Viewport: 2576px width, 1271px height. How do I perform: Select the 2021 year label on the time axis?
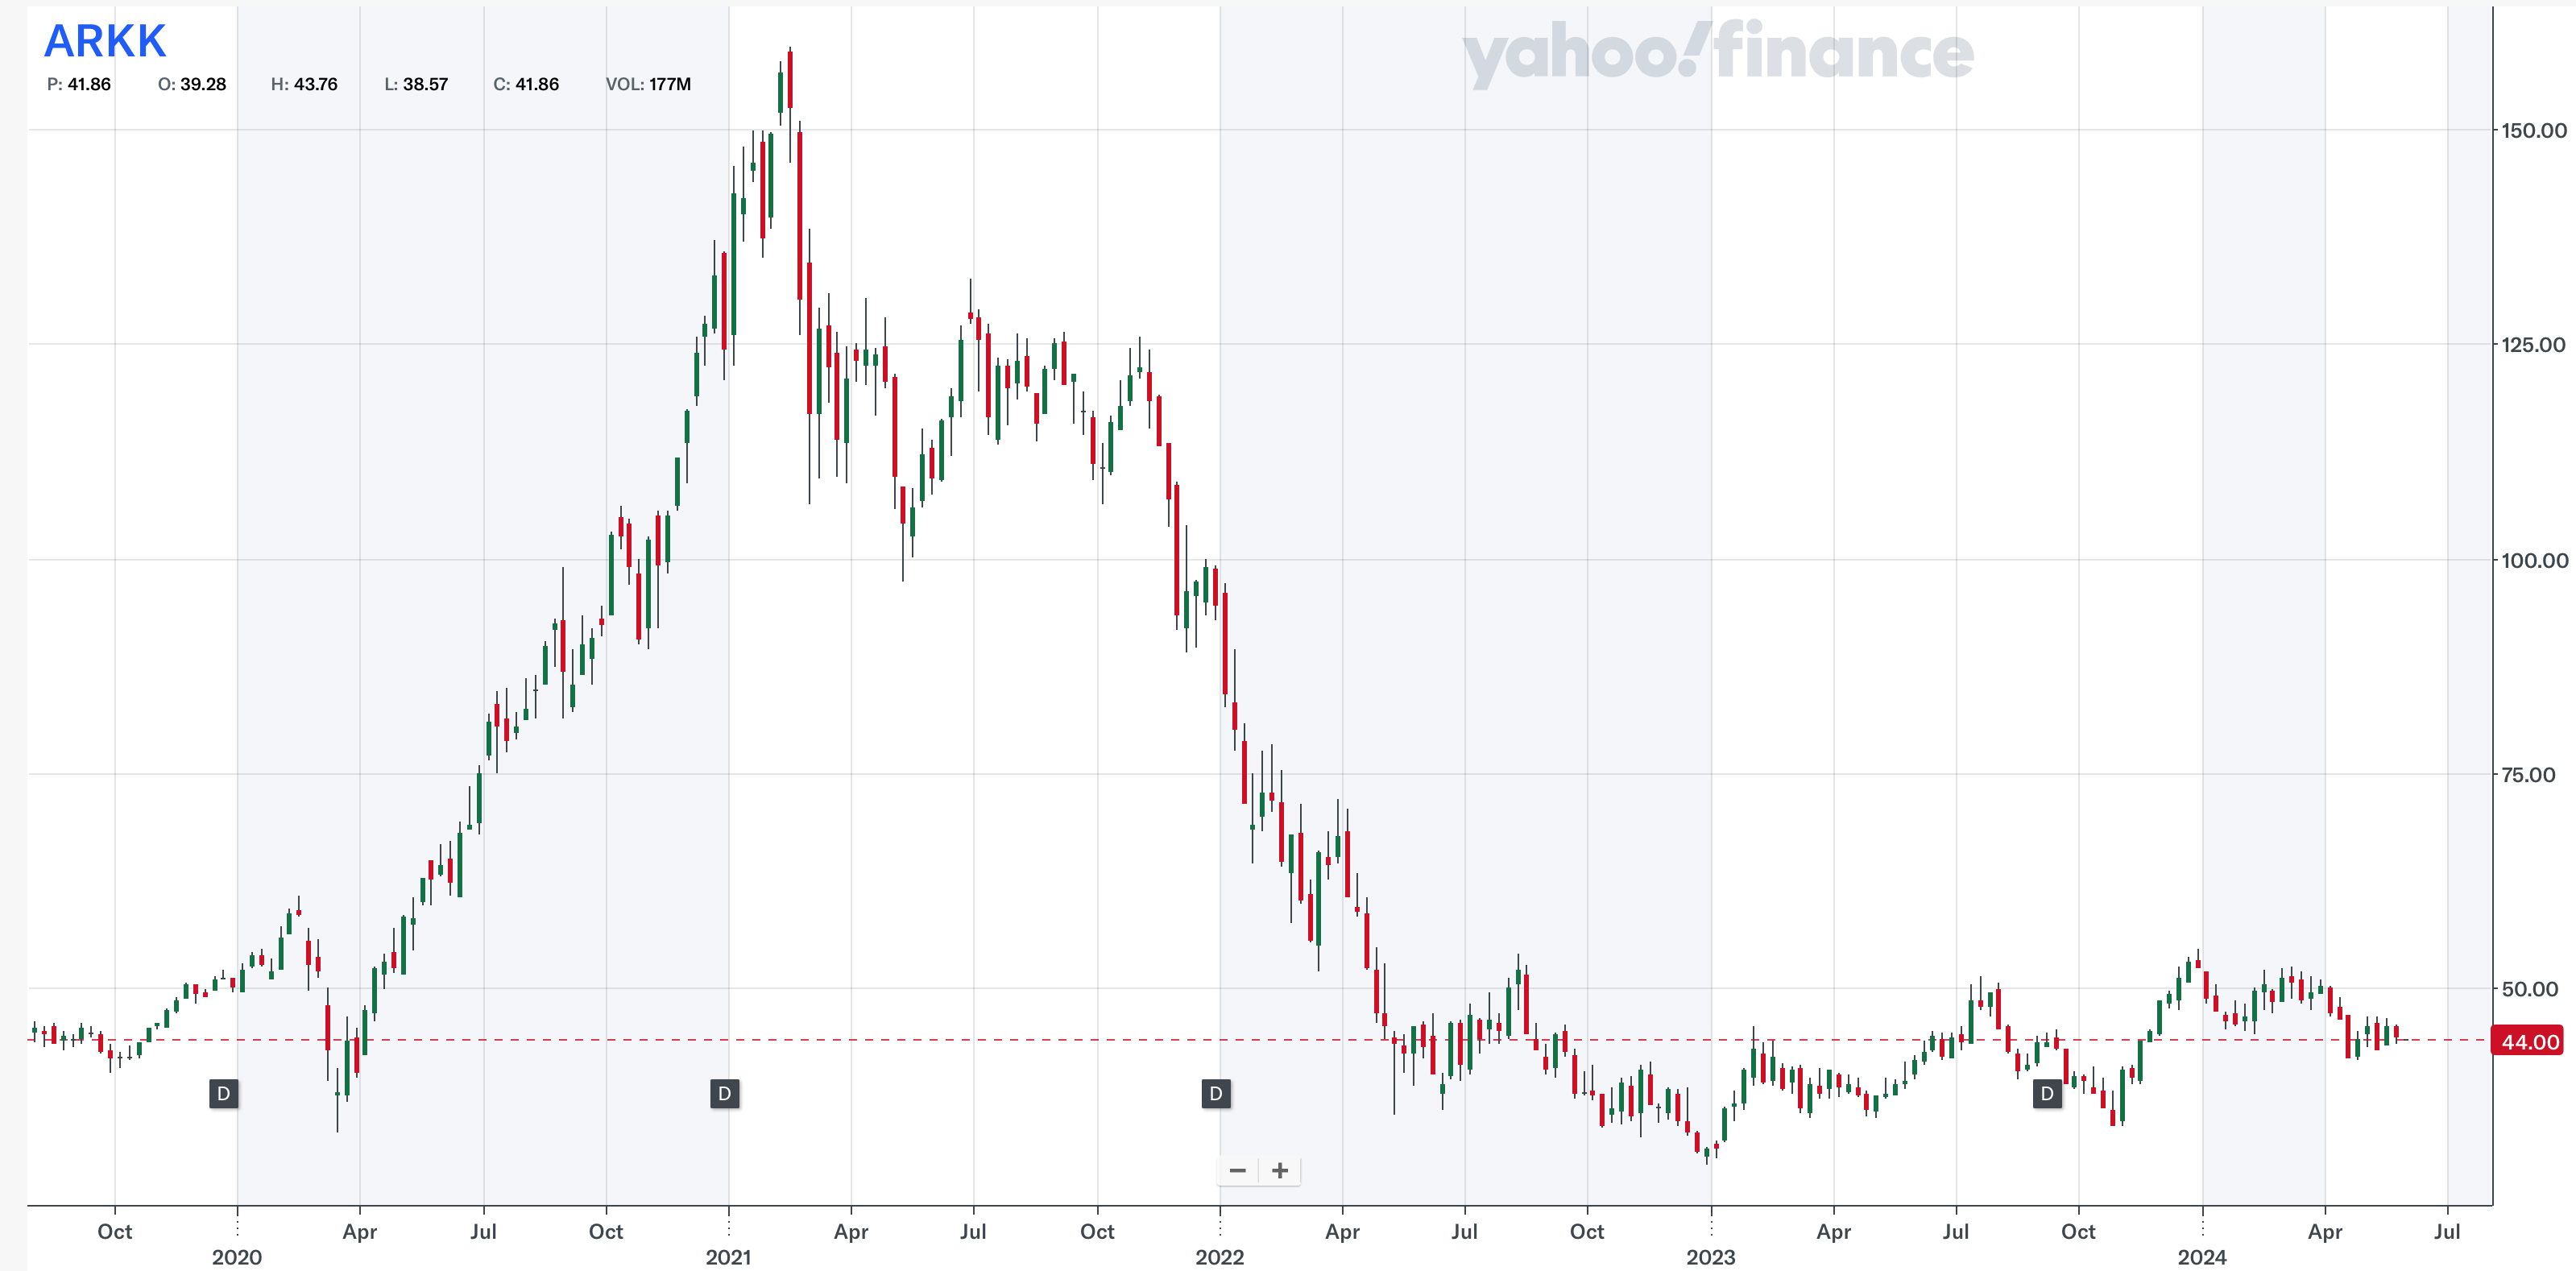tap(728, 1257)
